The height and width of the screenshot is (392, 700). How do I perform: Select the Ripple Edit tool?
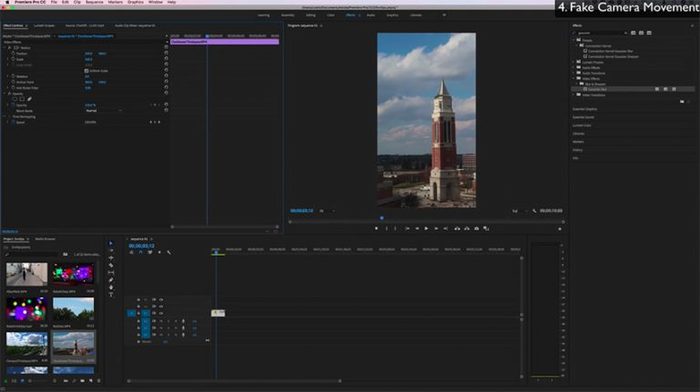click(111, 258)
